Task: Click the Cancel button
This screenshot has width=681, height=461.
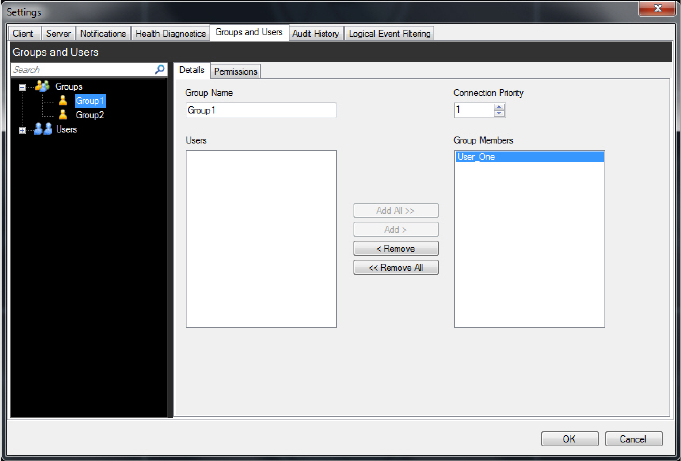Action: click(x=633, y=439)
